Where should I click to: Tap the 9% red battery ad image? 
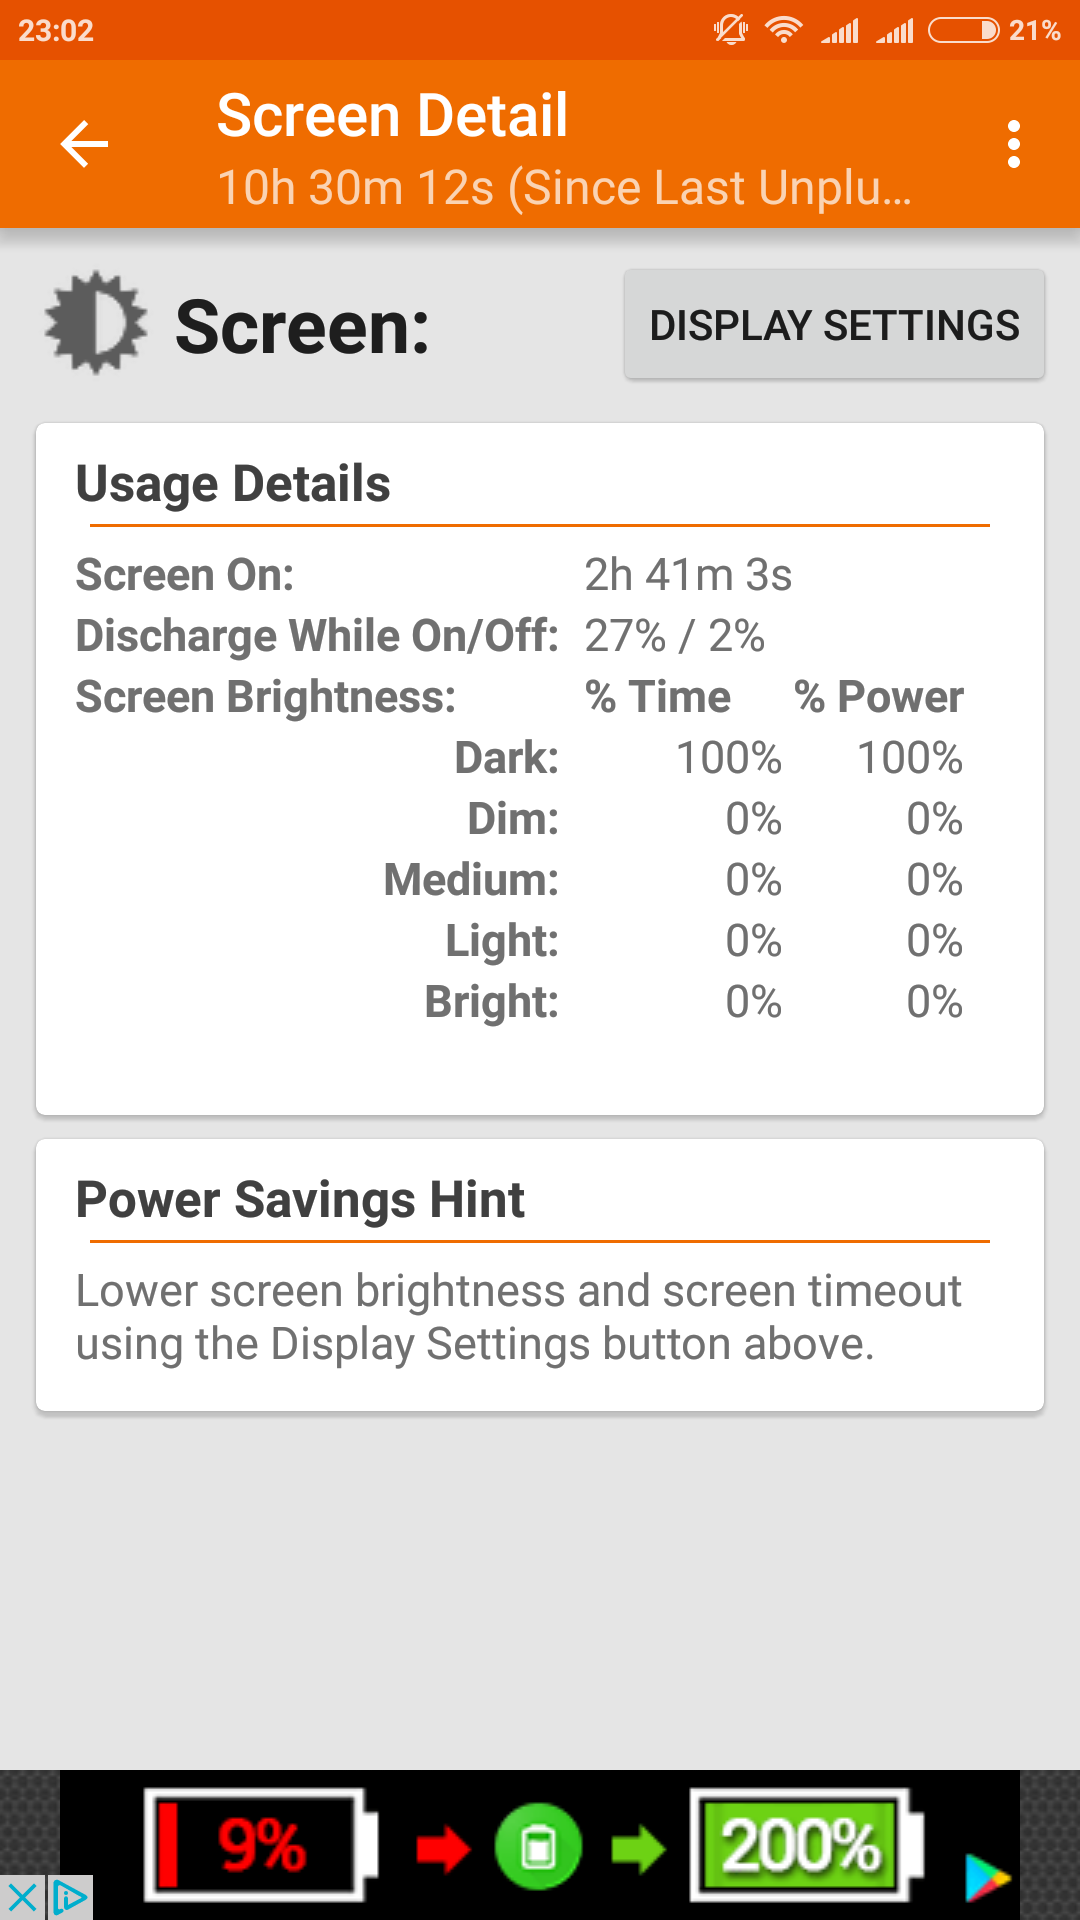click(x=260, y=1845)
